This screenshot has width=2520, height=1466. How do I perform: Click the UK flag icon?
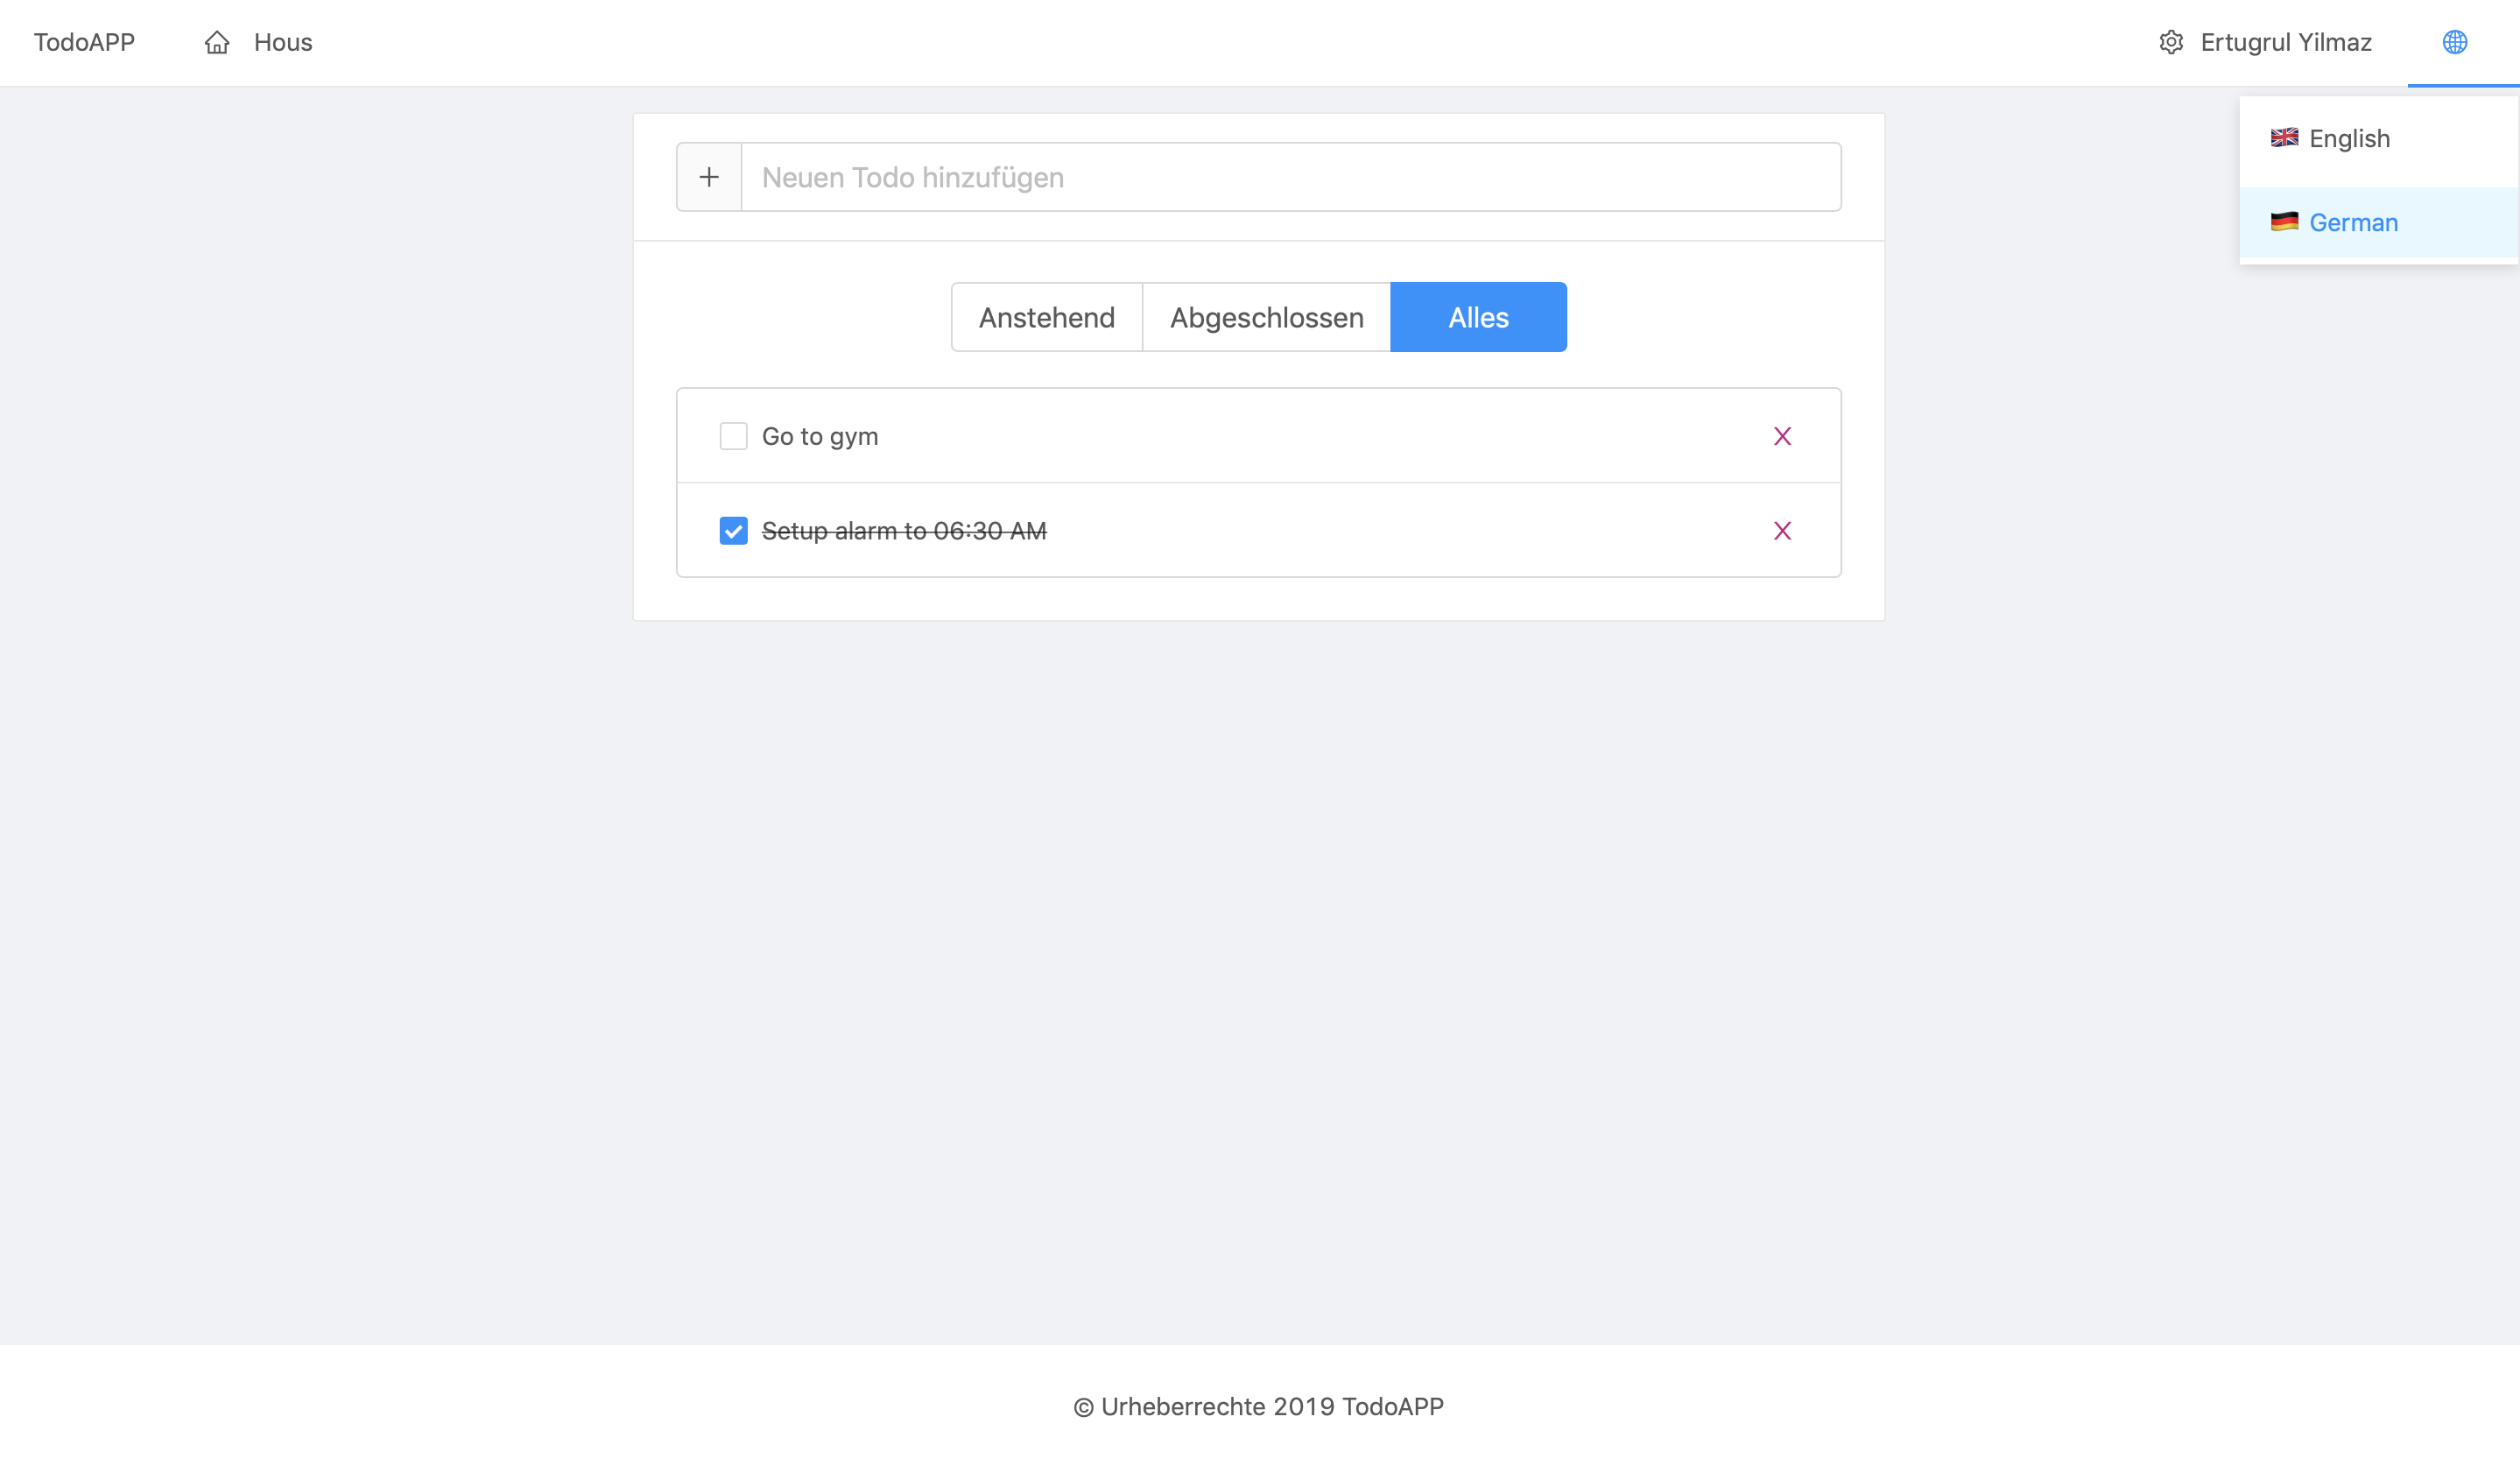pyautogui.click(x=2284, y=138)
